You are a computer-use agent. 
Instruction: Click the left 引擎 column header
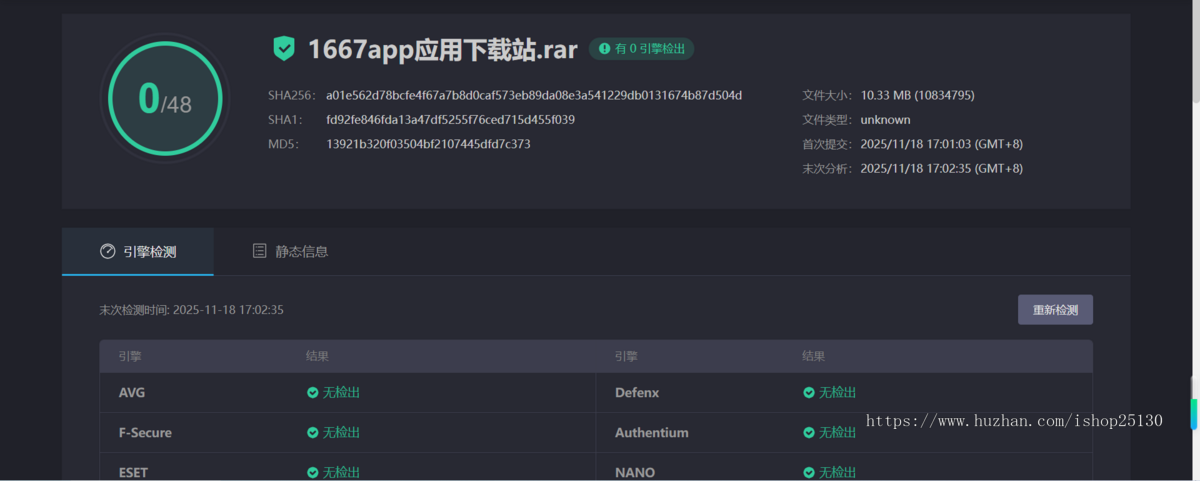click(131, 356)
